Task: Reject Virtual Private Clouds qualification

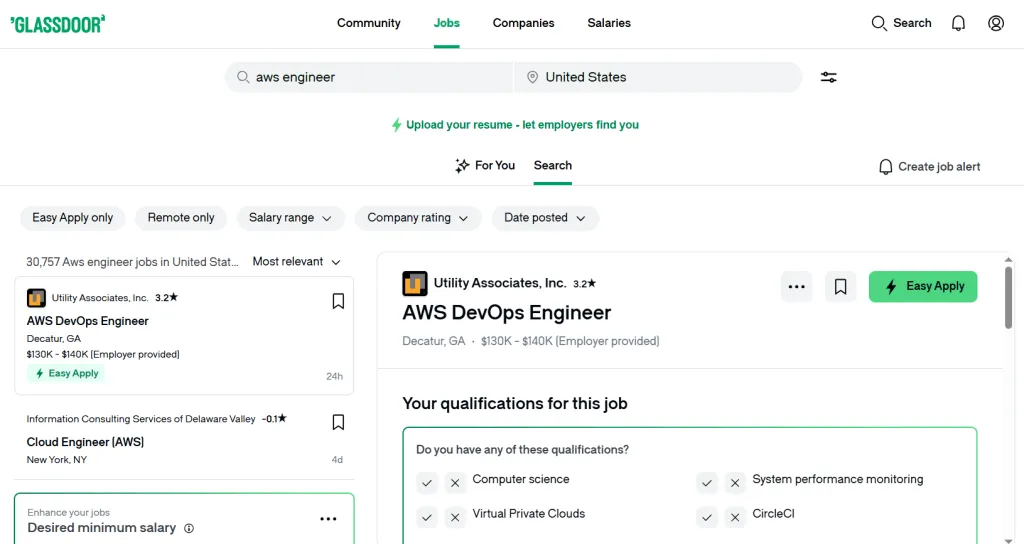Action: point(455,517)
